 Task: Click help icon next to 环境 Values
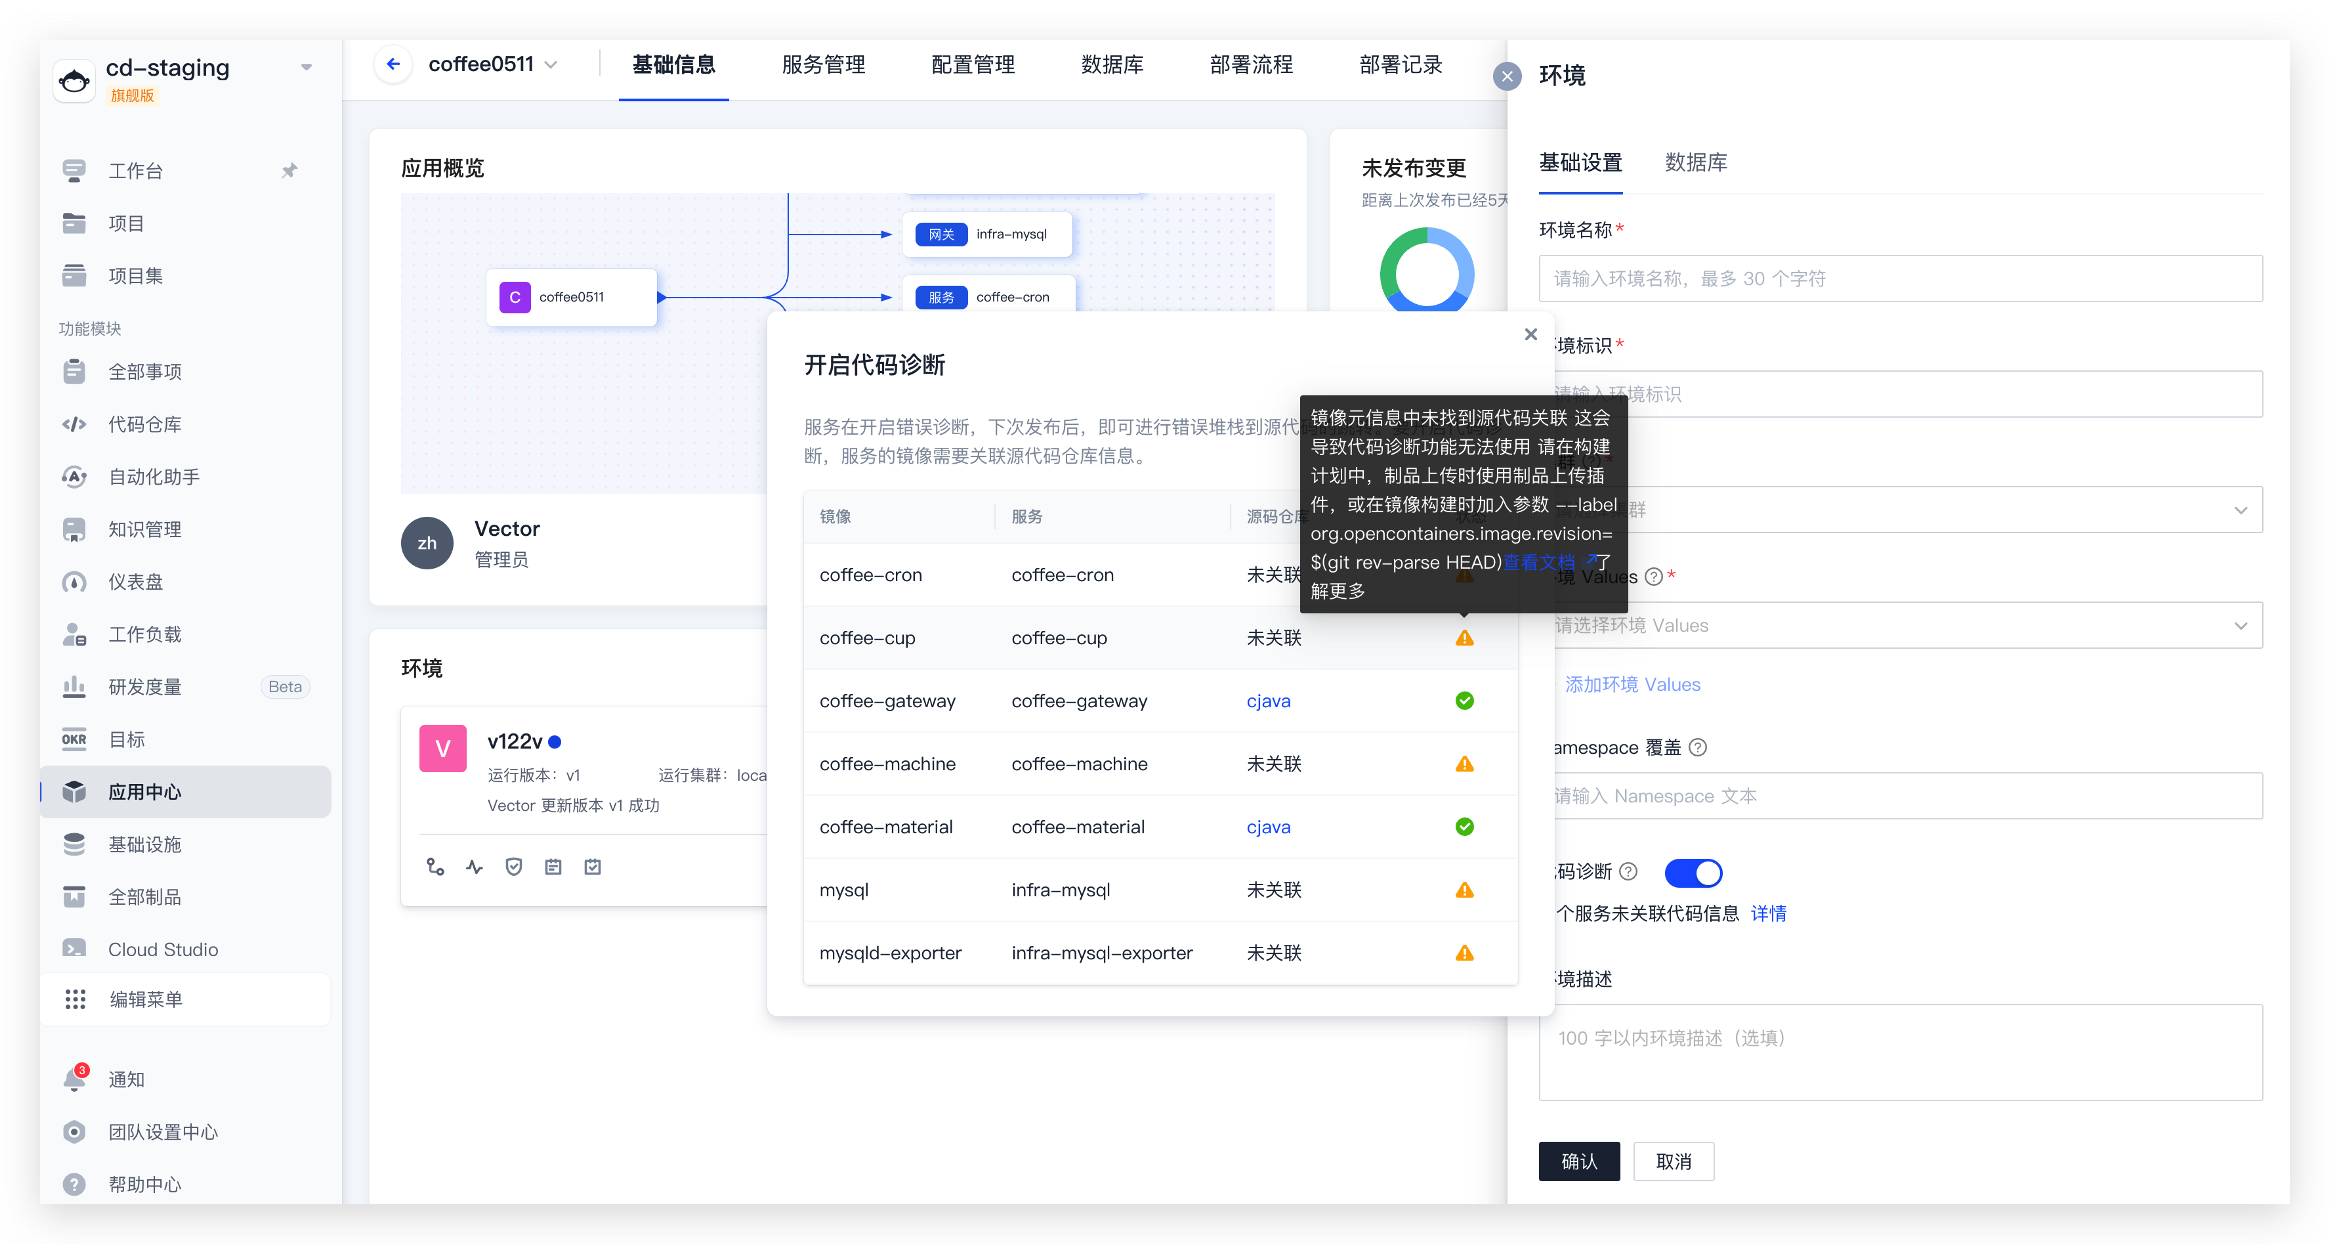pyautogui.click(x=1653, y=577)
